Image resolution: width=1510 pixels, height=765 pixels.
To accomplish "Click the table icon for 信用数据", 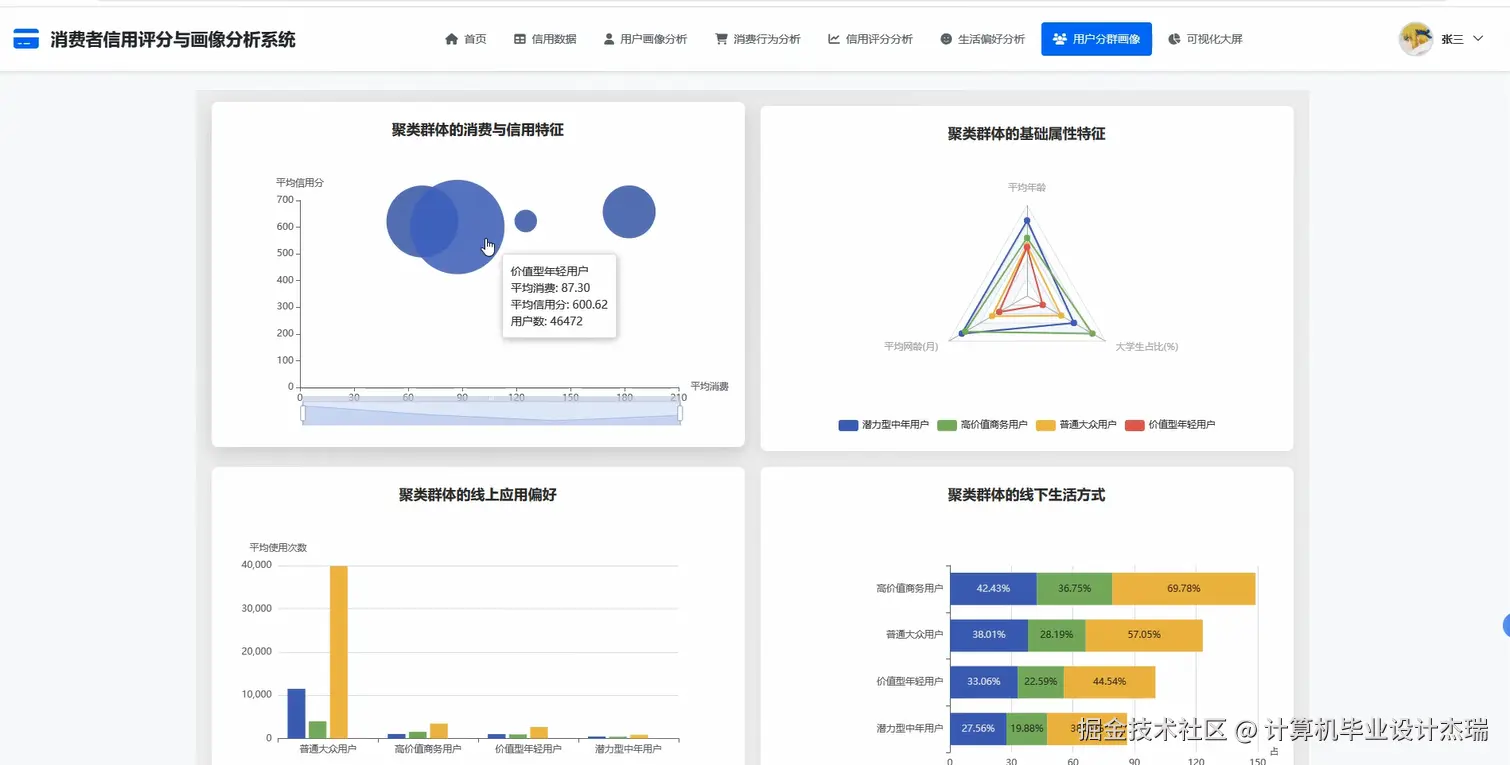I will 519,39.
